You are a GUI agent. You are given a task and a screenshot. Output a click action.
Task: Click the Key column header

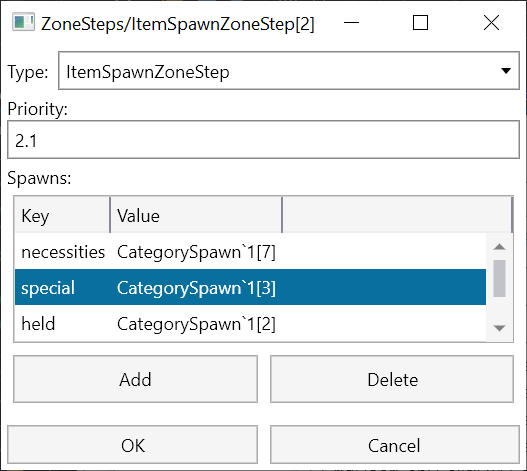[62, 215]
